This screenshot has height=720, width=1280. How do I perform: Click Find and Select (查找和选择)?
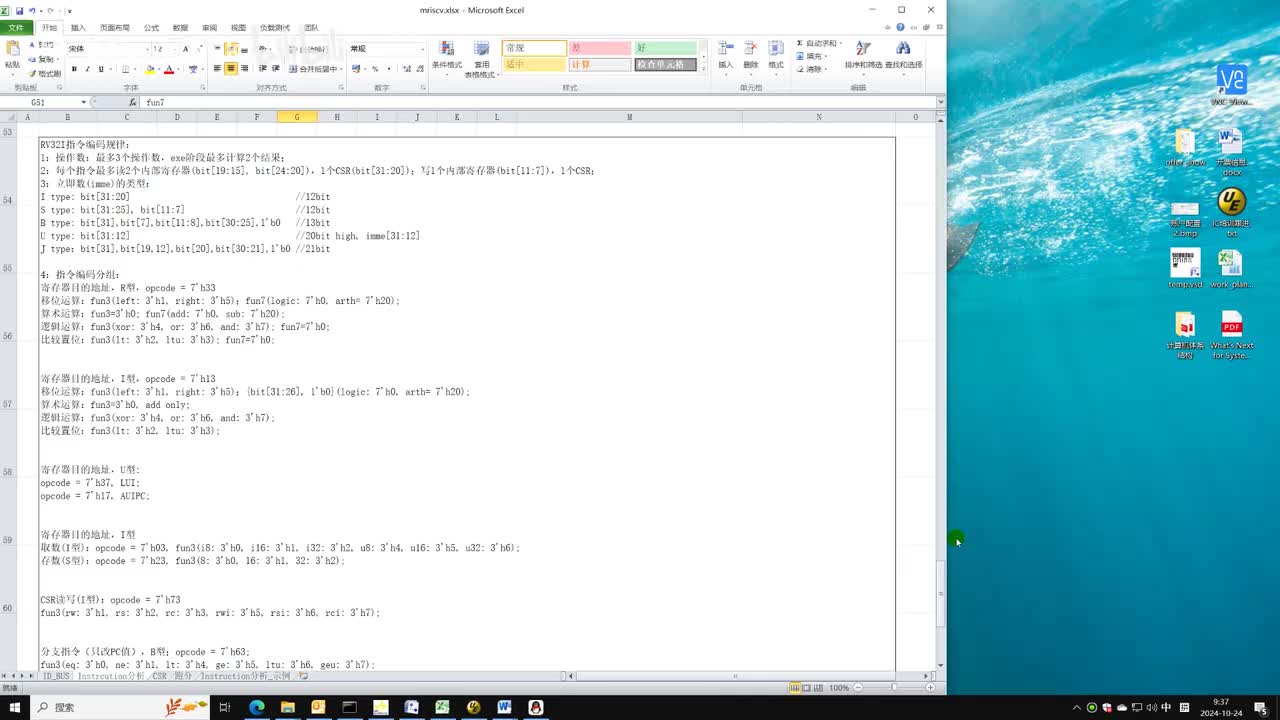(903, 55)
